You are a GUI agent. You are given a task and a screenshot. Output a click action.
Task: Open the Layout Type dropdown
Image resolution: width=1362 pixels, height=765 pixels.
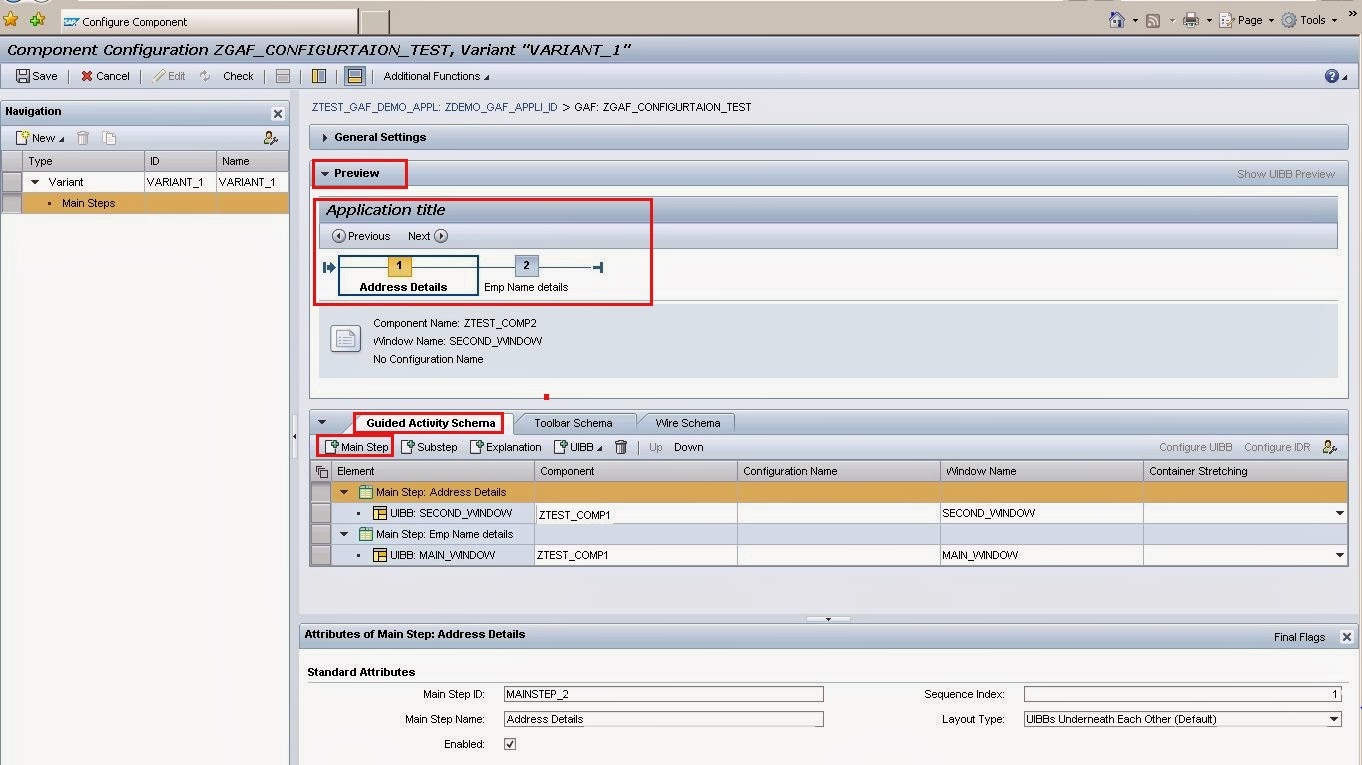point(1334,719)
